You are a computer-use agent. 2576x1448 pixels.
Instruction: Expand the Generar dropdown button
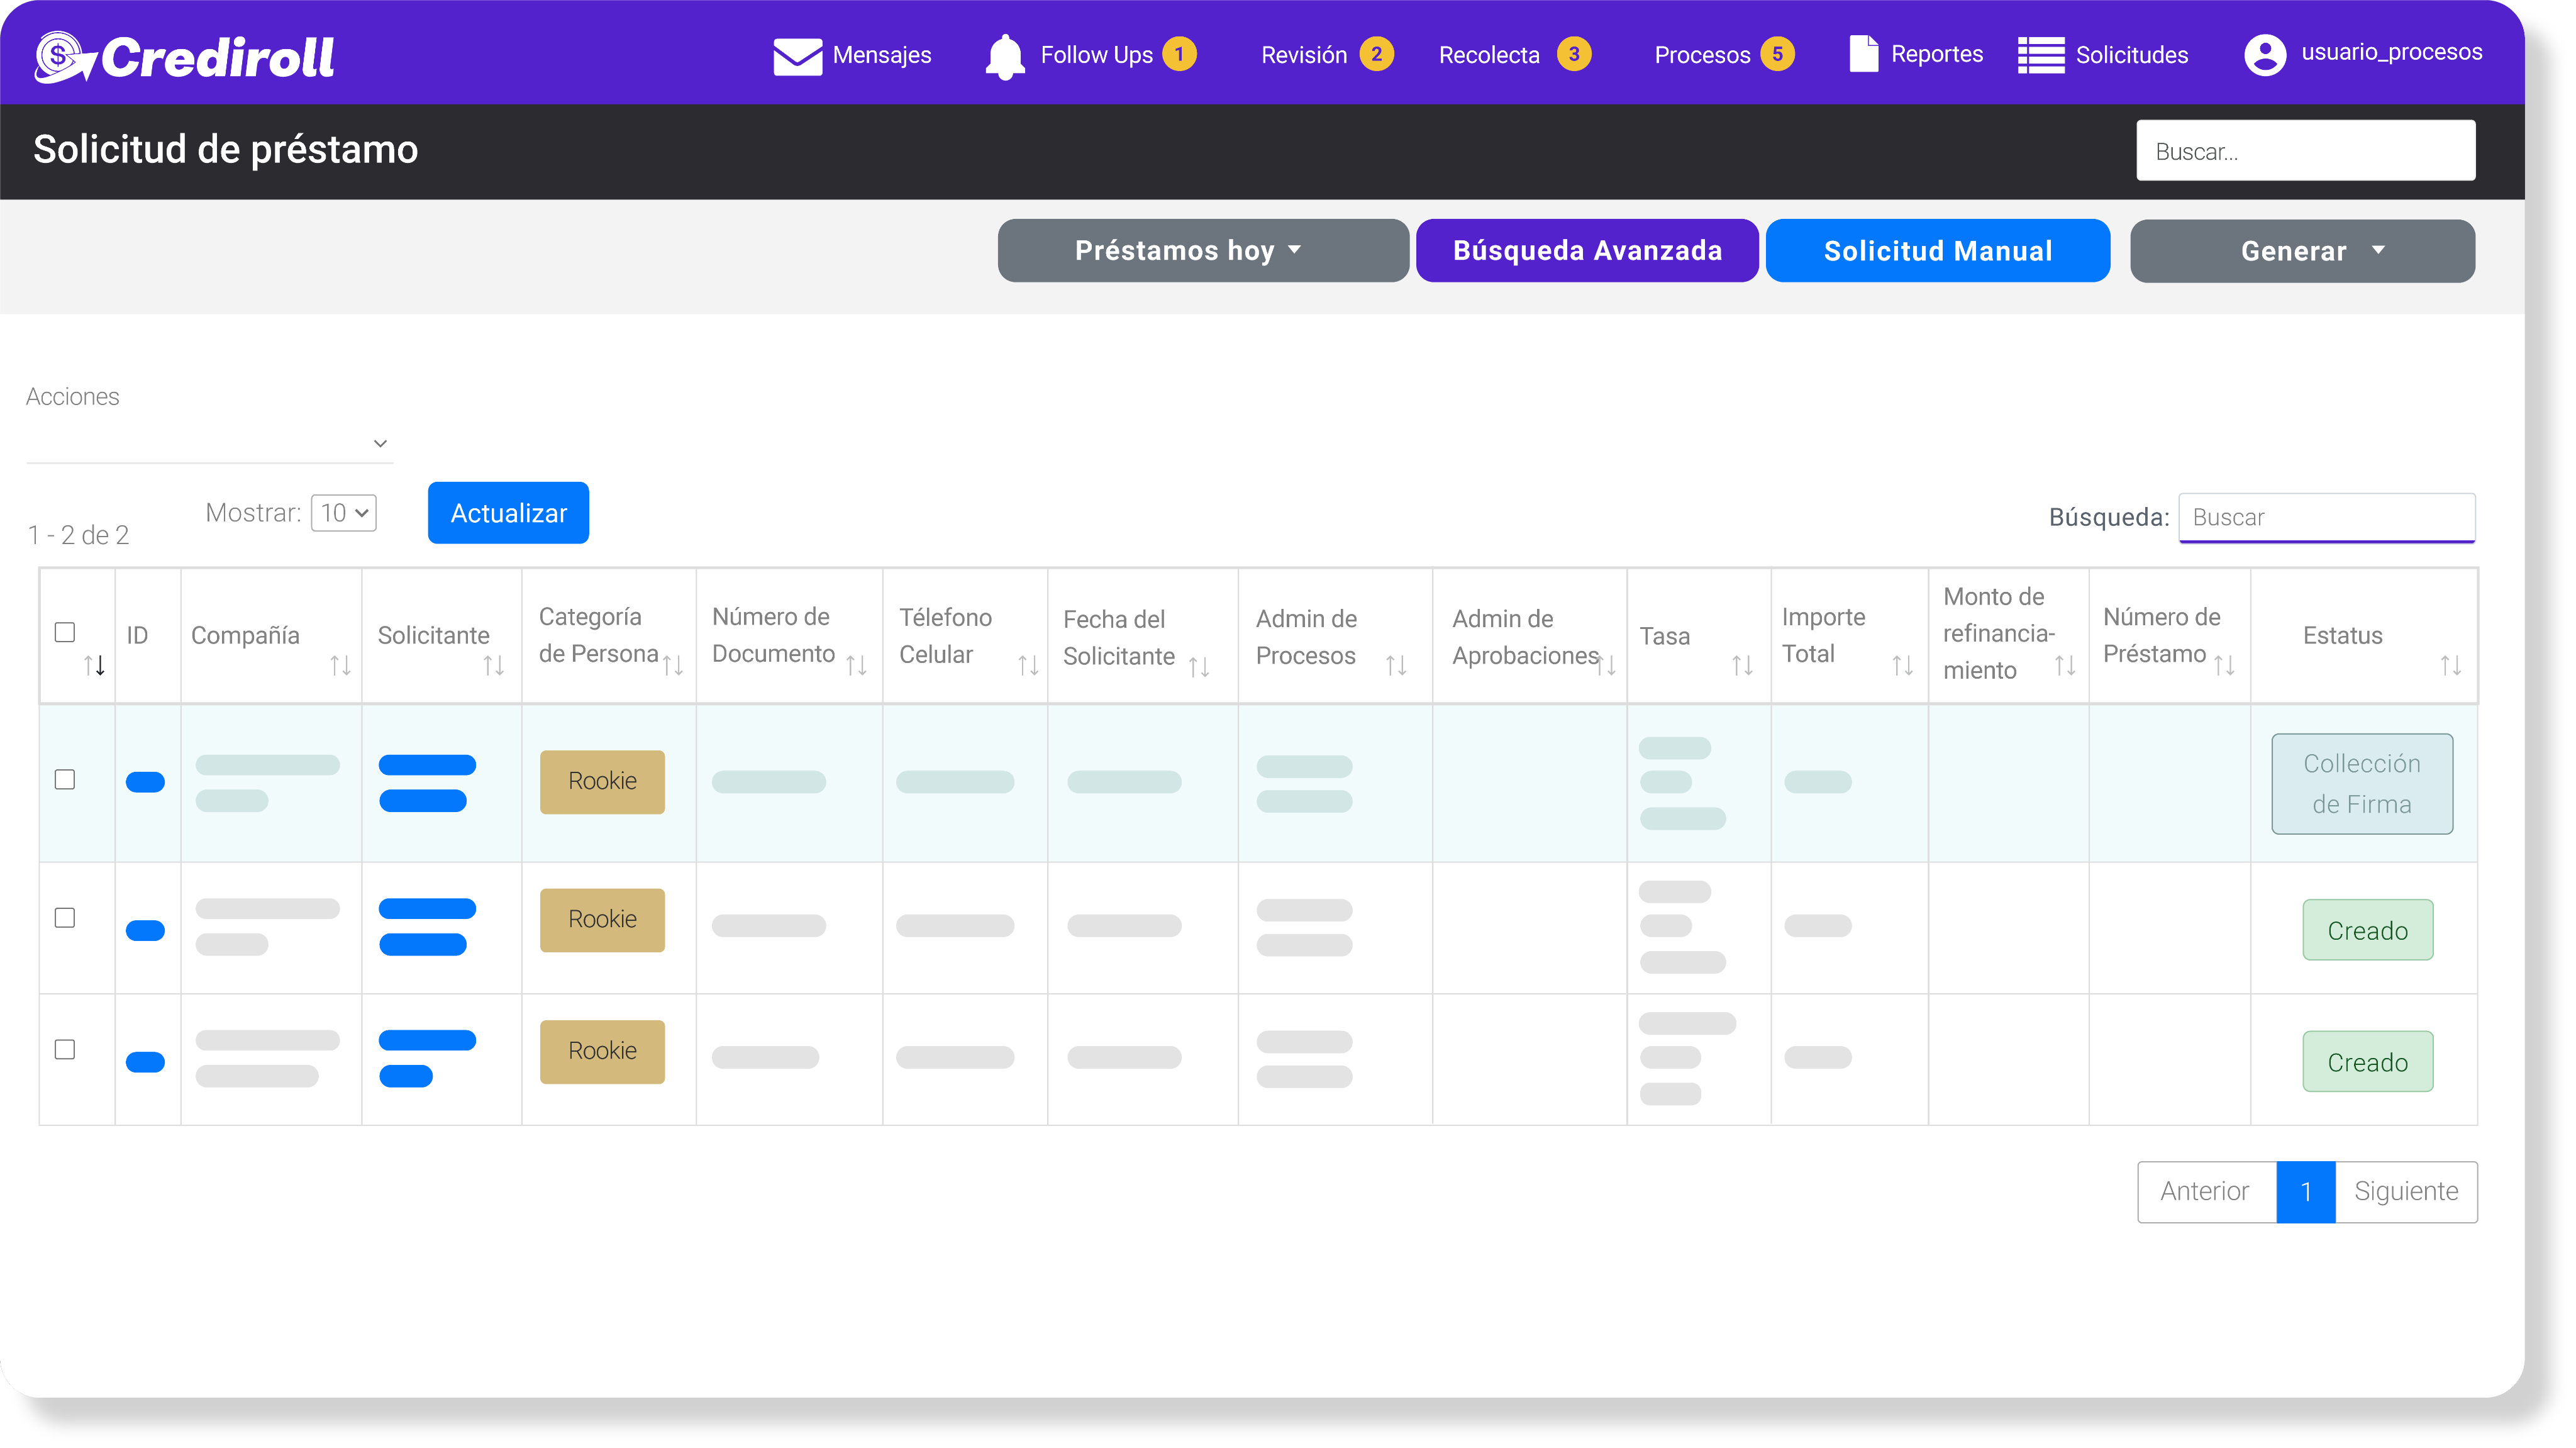[2302, 251]
